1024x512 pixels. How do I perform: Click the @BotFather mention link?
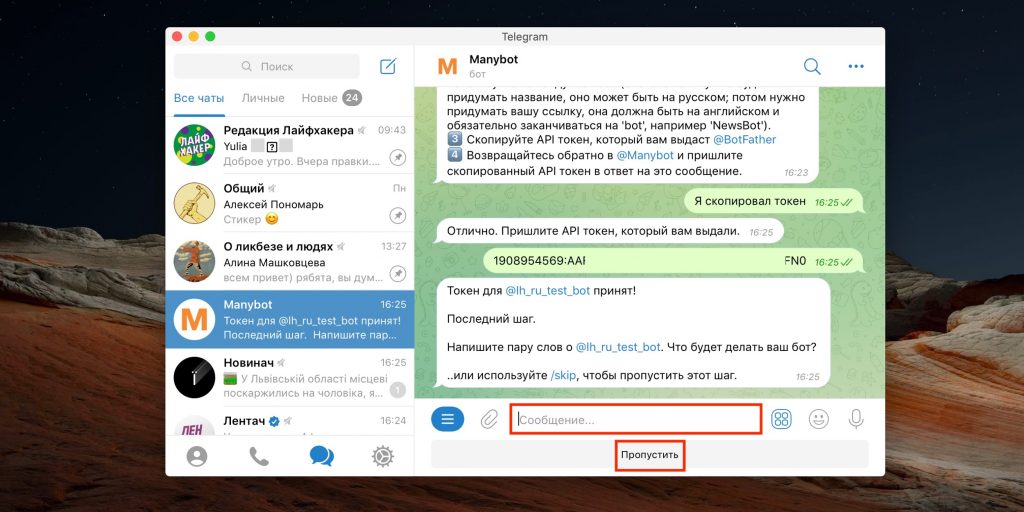[x=744, y=140]
